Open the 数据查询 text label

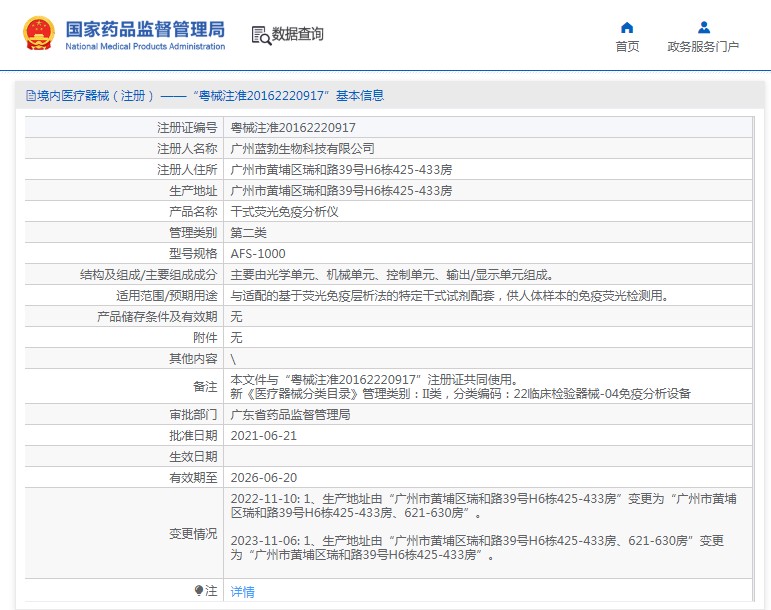298,34
